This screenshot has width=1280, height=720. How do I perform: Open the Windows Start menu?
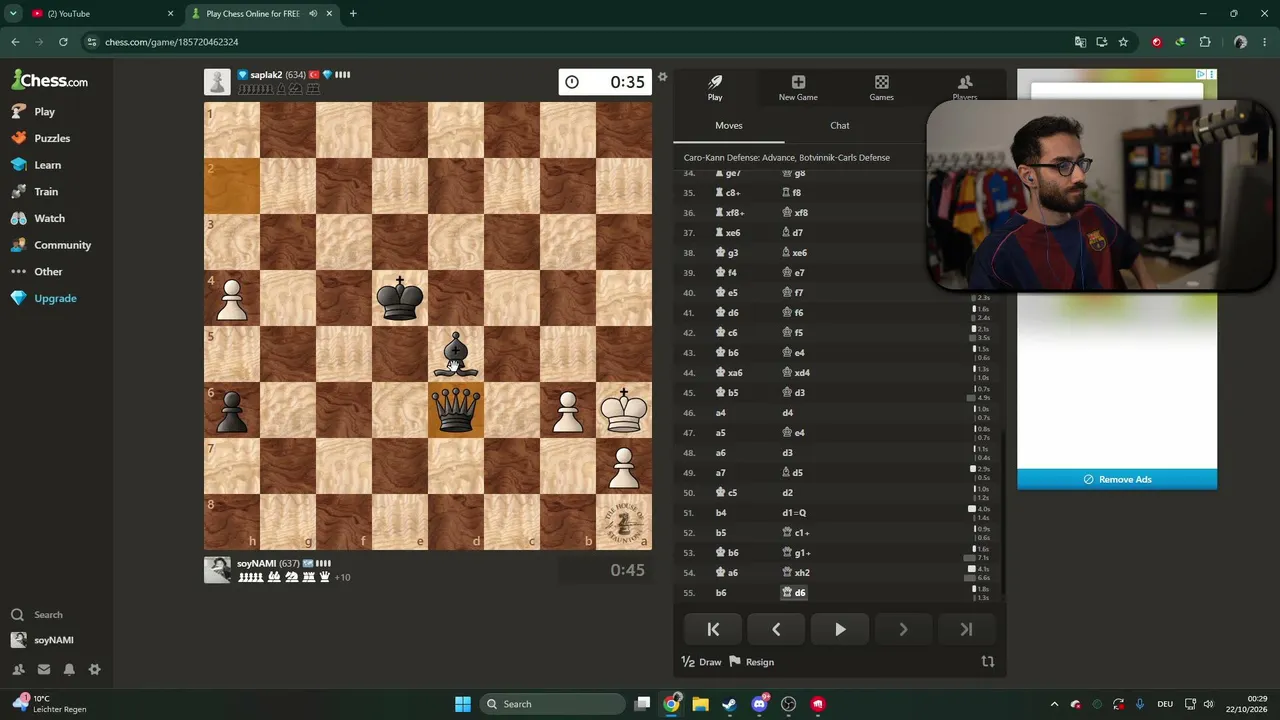[x=463, y=704]
